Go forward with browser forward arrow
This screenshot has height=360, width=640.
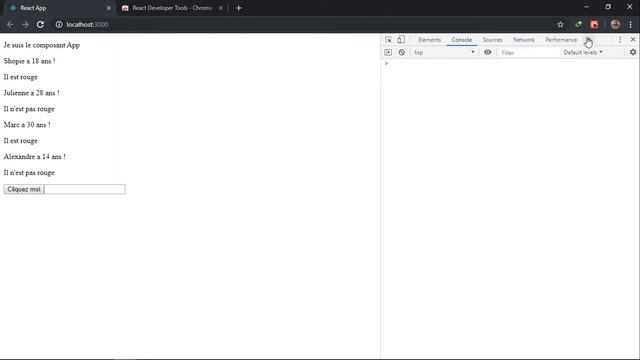click(x=25, y=24)
